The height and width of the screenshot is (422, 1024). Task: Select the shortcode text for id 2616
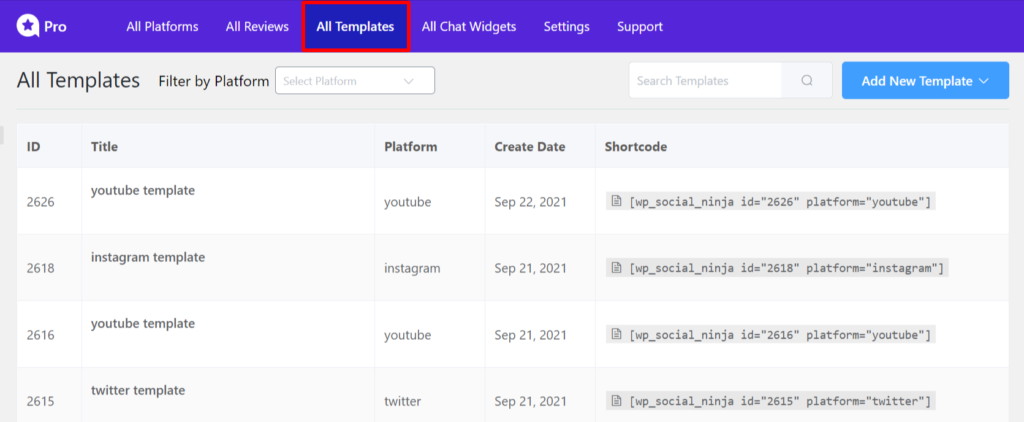(x=780, y=334)
